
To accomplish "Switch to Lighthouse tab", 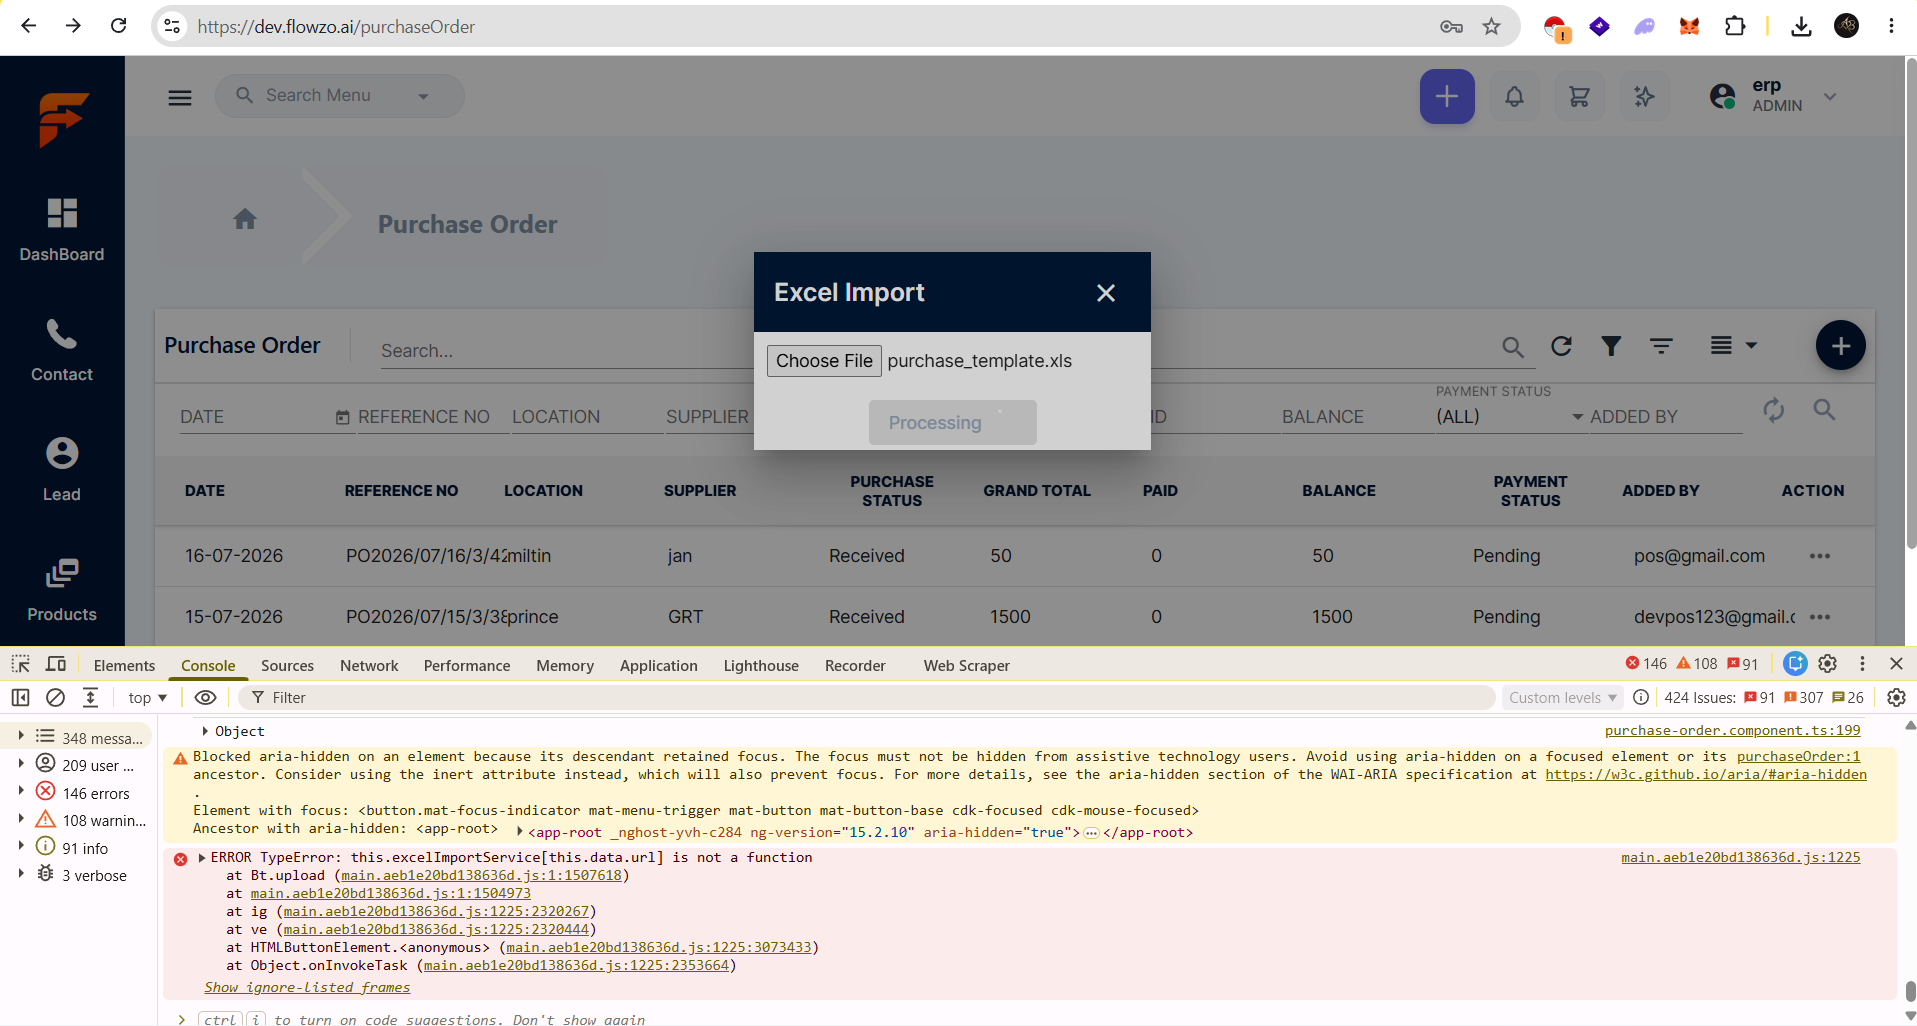I will click(761, 666).
